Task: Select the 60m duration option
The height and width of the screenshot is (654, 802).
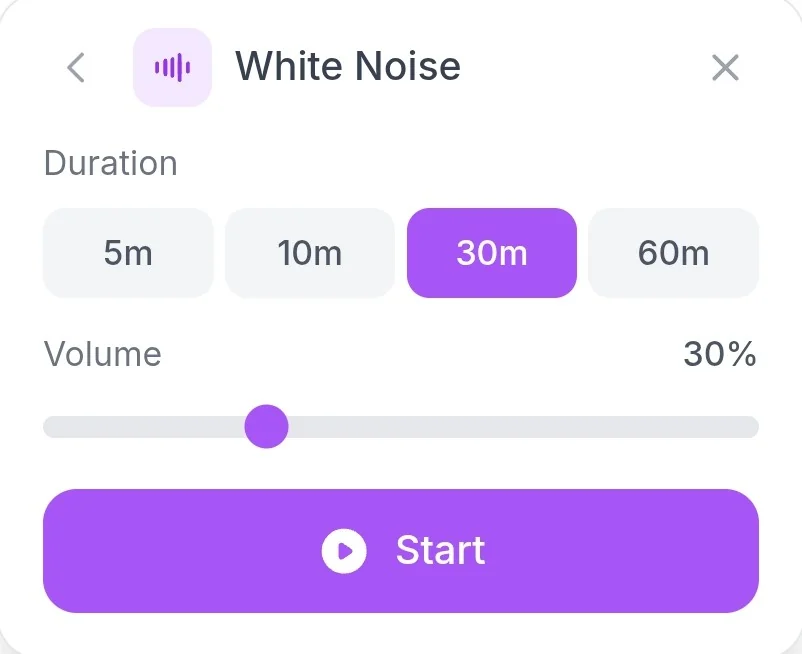Action: (x=673, y=253)
